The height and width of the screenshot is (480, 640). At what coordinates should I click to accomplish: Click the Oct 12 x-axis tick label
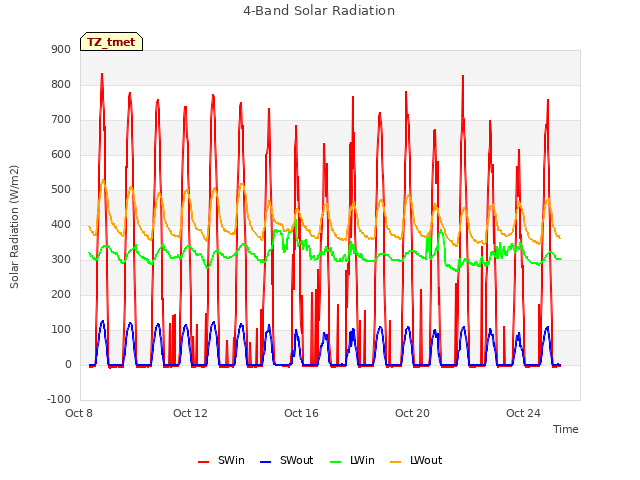(x=190, y=413)
